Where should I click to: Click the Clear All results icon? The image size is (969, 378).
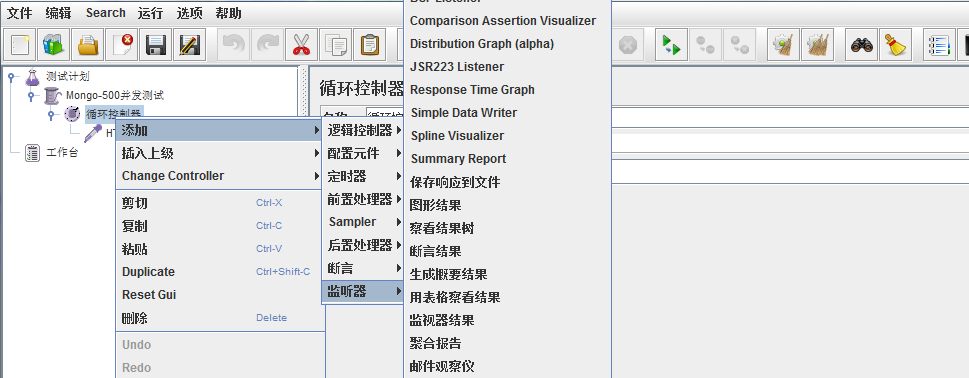817,44
